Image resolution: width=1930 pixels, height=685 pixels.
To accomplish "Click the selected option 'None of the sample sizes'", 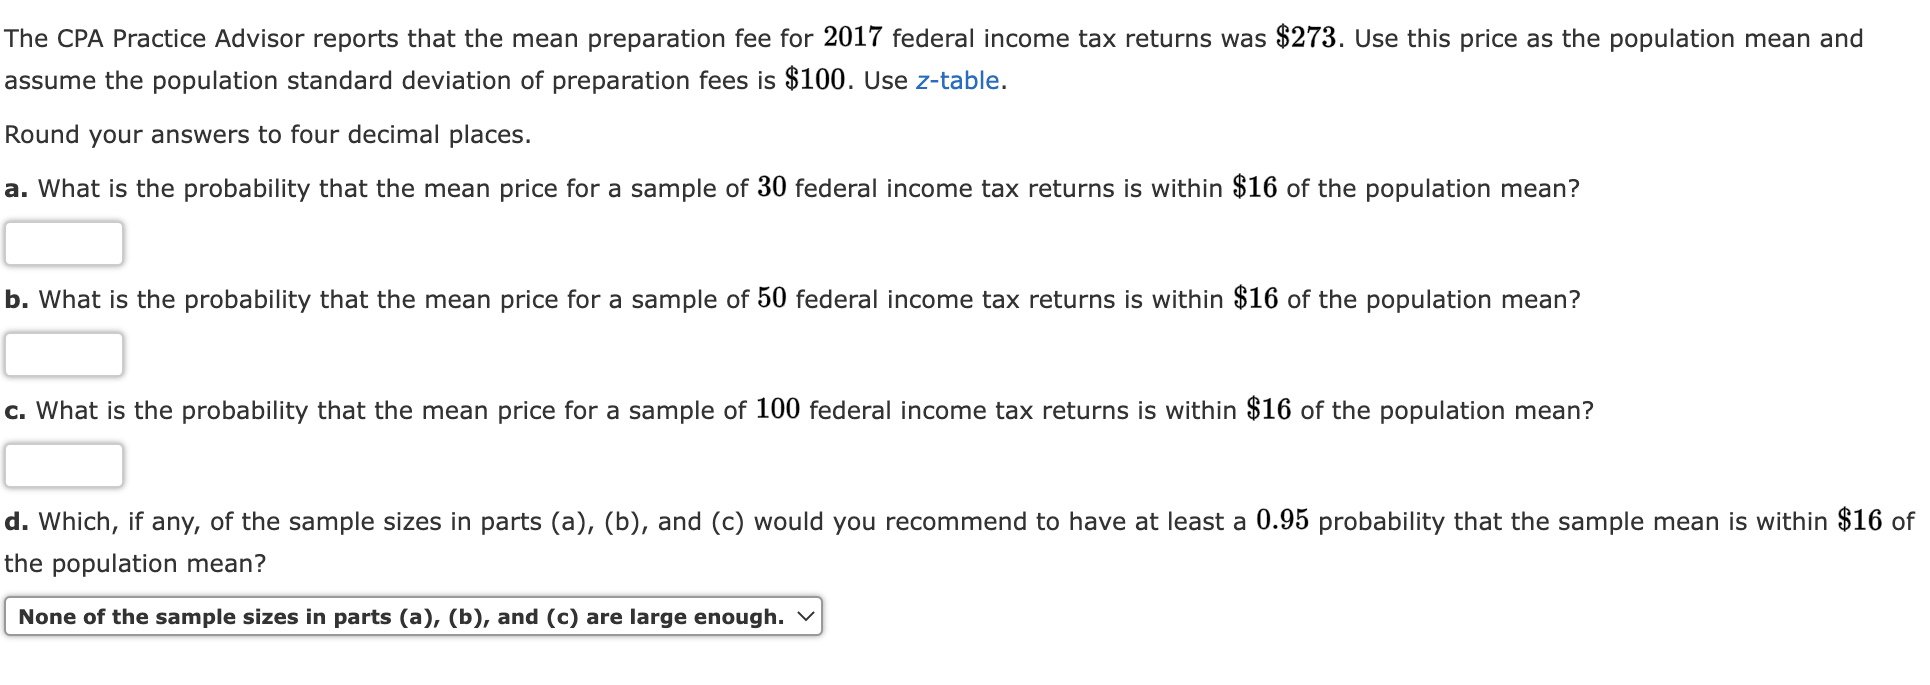I will click(400, 617).
